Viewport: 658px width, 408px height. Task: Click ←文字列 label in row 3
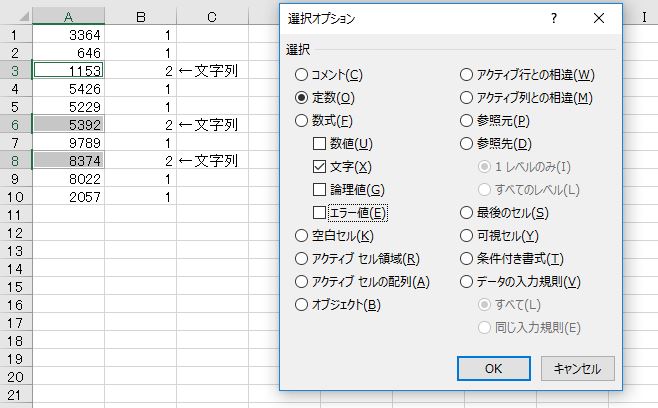click(x=208, y=71)
